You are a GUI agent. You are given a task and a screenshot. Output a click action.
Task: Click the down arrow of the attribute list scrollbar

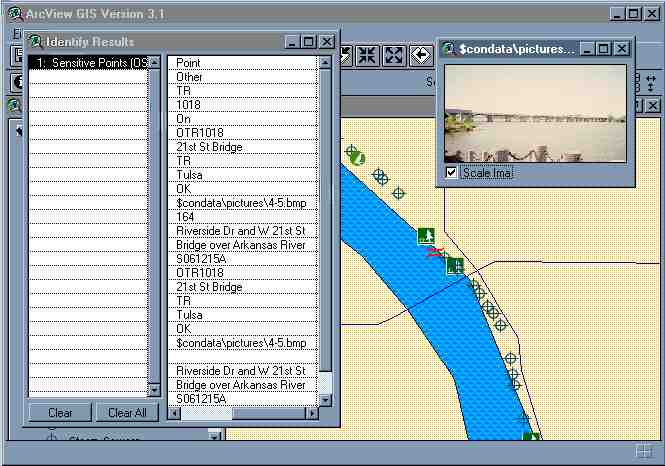[x=325, y=399]
